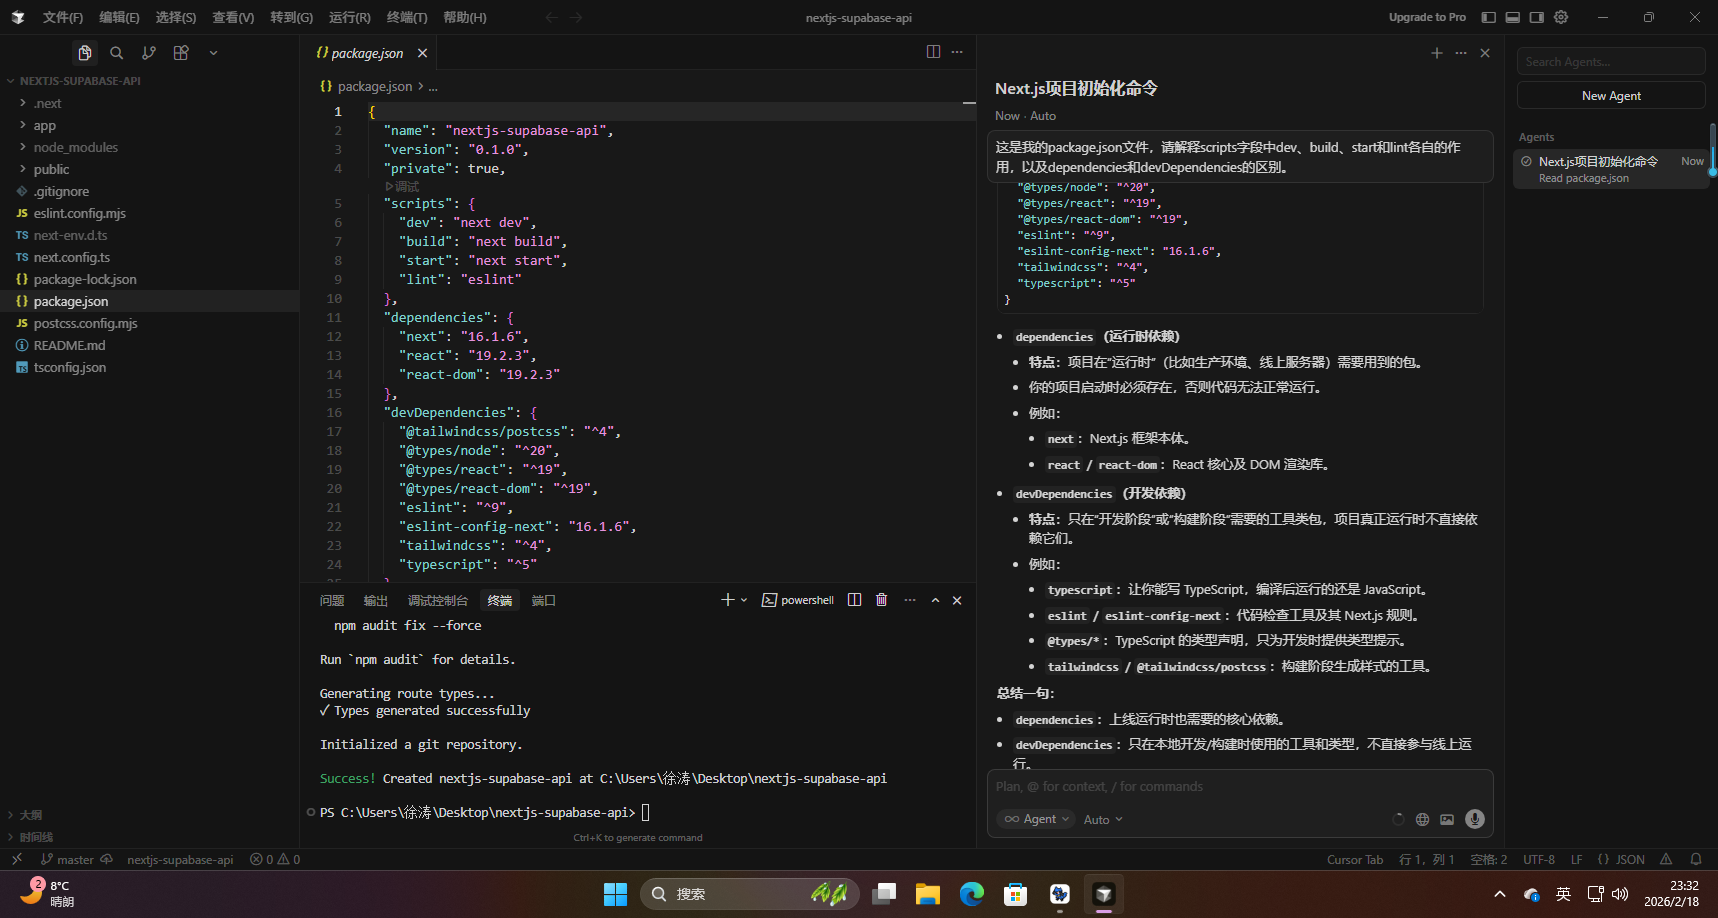Open the Extensions view icon
This screenshot has width=1718, height=918.
pos(181,53)
